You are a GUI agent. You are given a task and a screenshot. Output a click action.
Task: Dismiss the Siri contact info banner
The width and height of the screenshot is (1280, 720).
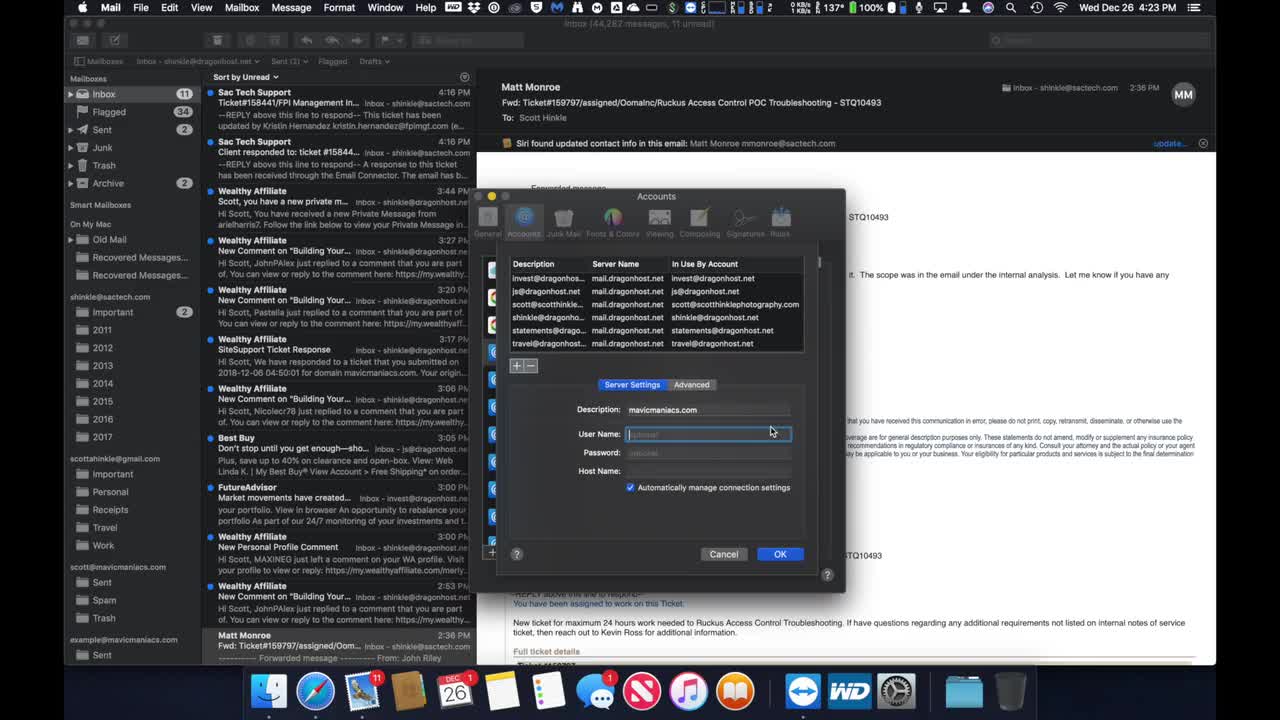tap(1203, 143)
